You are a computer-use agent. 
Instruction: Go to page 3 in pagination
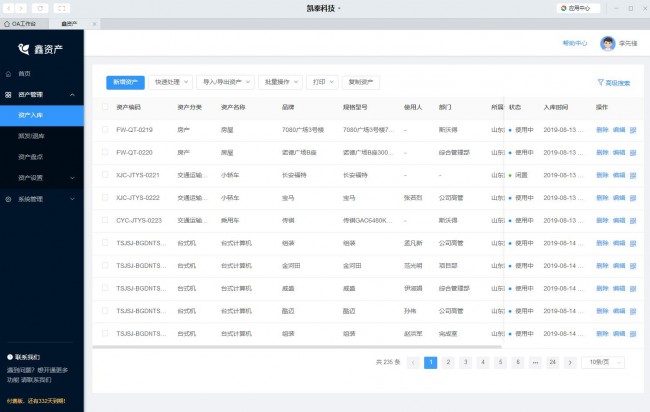click(465, 362)
